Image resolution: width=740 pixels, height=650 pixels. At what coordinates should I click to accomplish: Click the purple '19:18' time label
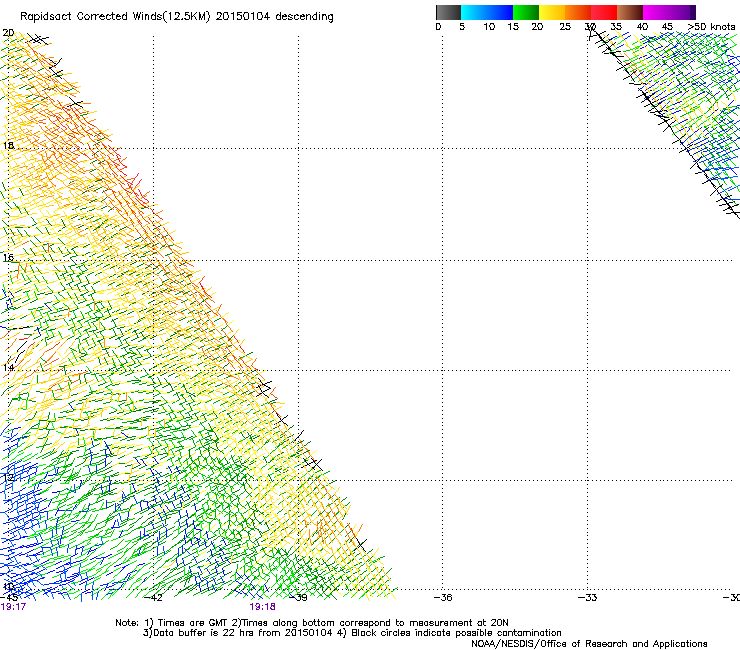[262, 607]
